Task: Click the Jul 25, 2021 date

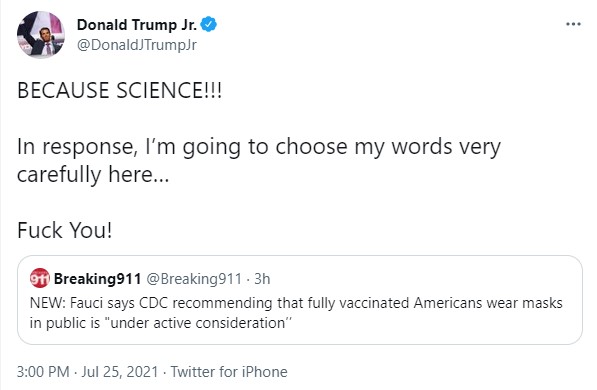Action: [x=120, y=372]
